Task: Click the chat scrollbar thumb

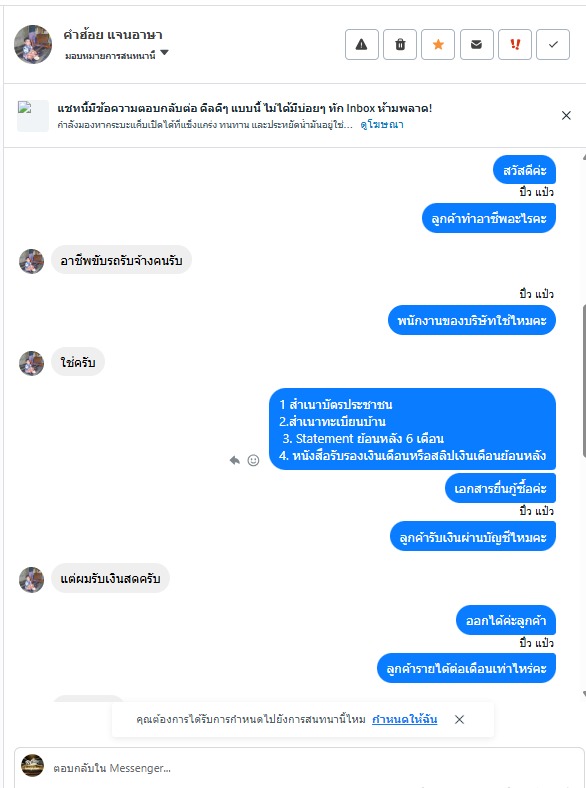Action: (x=583, y=380)
